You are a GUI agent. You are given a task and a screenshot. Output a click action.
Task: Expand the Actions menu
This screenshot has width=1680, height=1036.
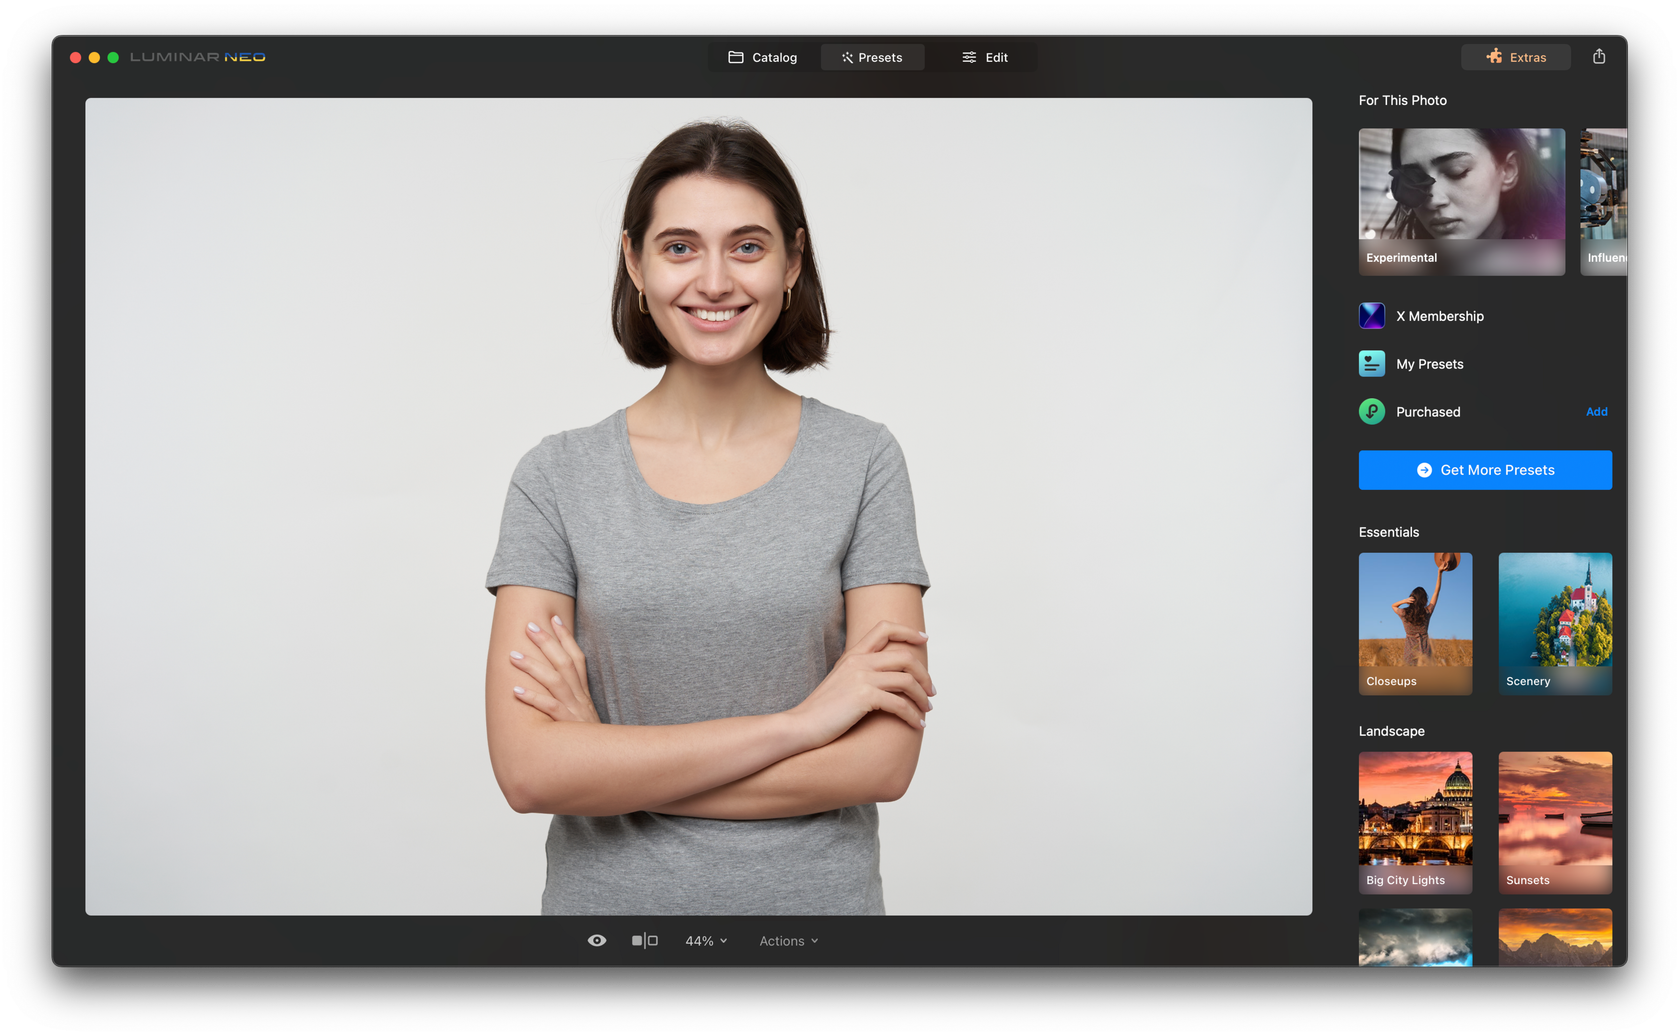pos(787,940)
